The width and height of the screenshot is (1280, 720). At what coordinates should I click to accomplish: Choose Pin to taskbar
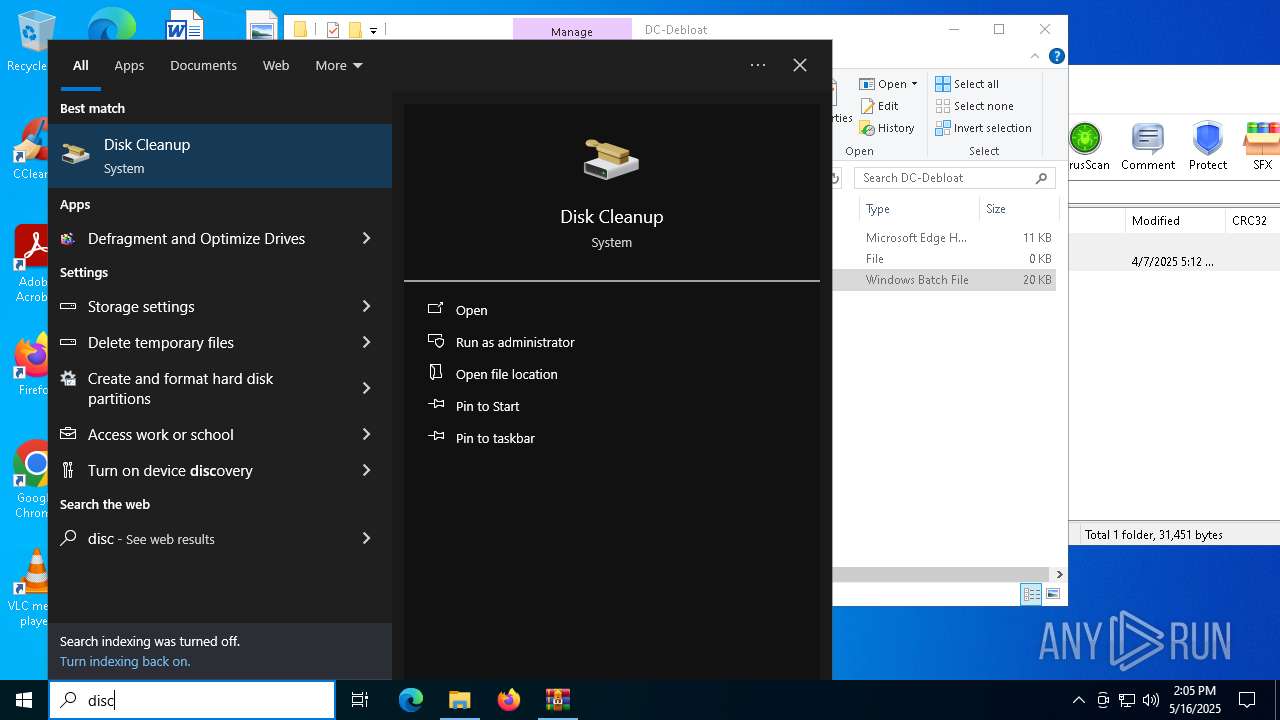[x=495, y=438]
